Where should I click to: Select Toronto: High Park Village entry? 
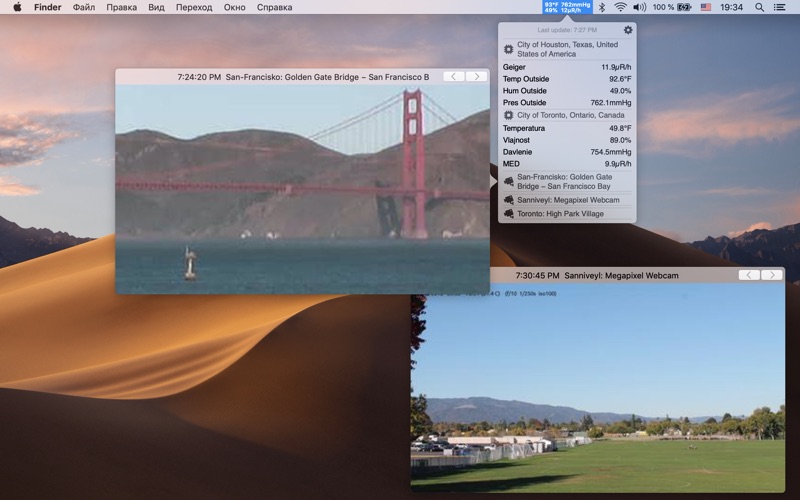coord(567,214)
